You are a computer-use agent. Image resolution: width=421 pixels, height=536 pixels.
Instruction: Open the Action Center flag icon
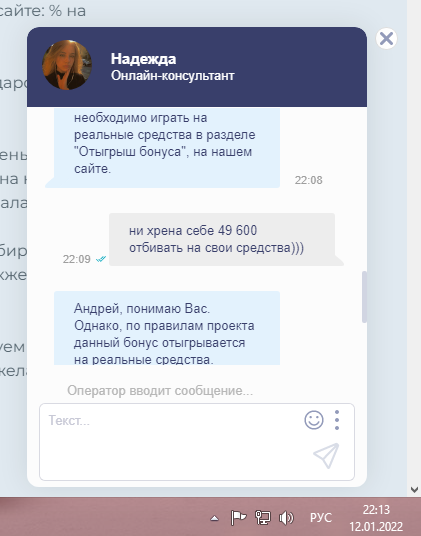tap(238, 518)
